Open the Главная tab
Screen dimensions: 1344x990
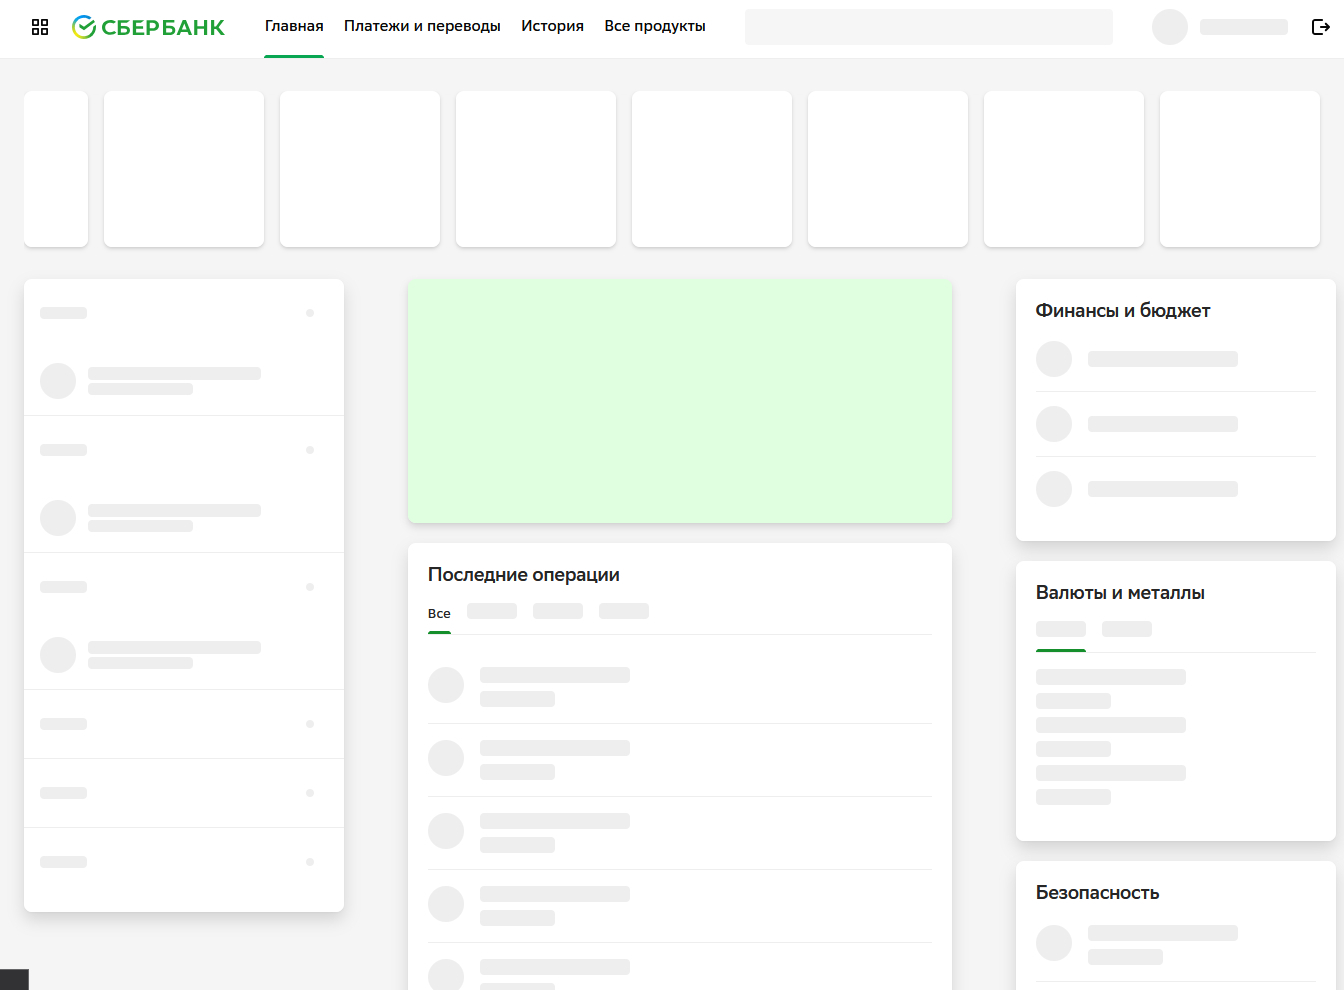click(x=294, y=26)
